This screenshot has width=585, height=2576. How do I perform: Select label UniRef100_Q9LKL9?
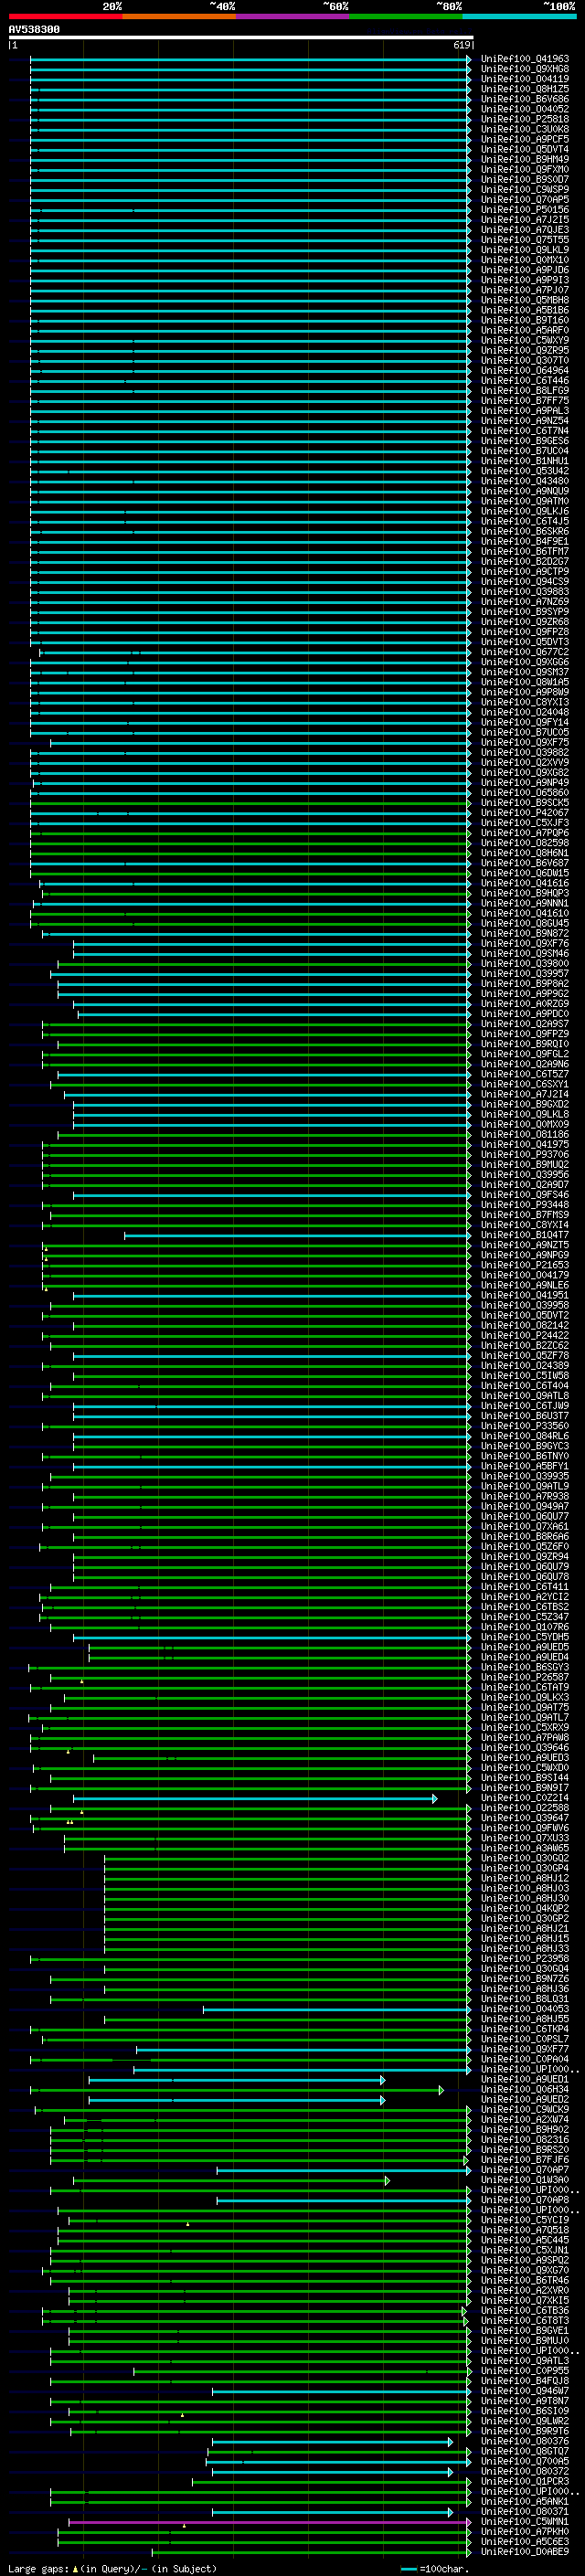point(525,250)
